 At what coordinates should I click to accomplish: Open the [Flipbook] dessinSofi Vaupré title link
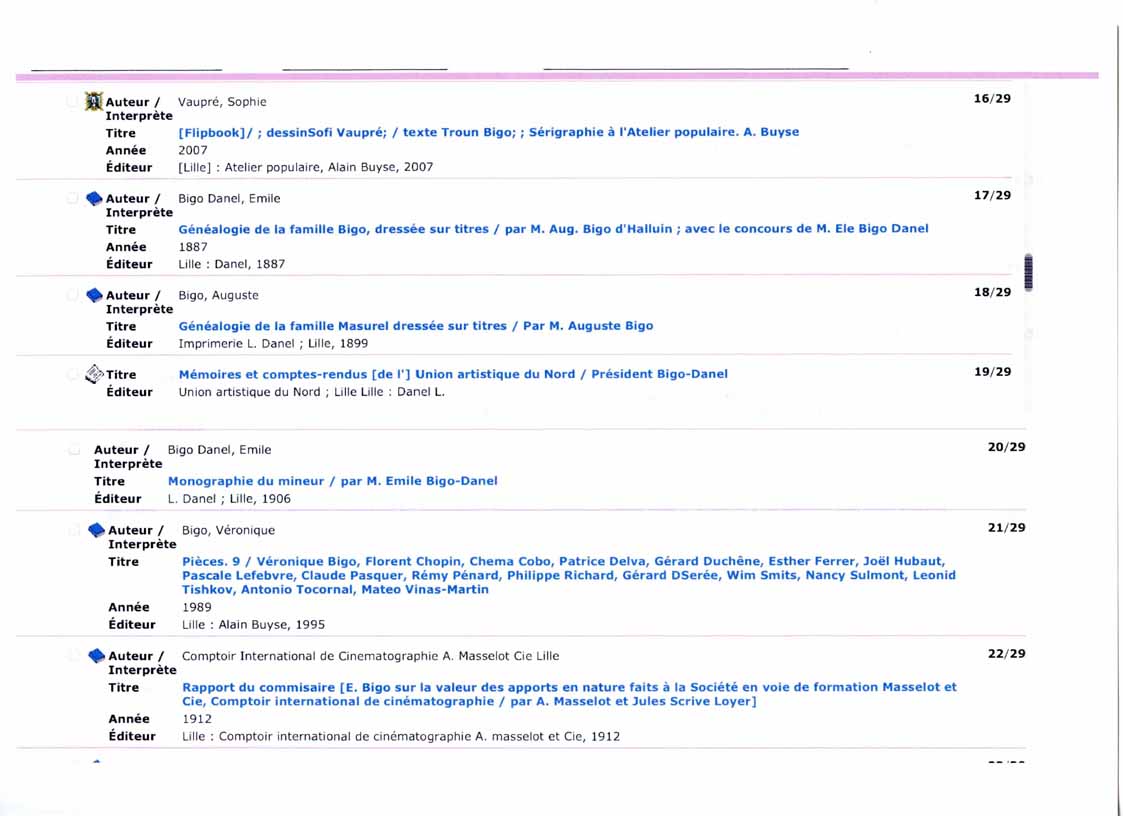click(x=488, y=132)
